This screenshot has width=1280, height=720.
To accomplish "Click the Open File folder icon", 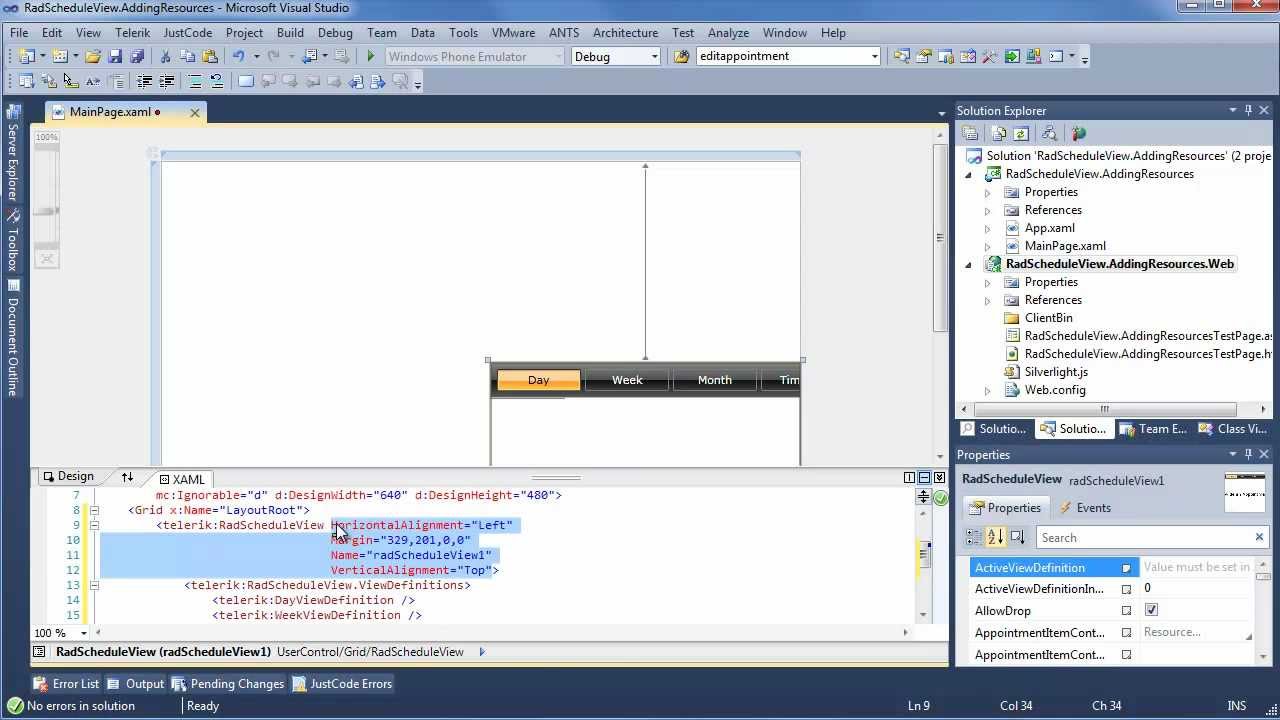I will click(92, 56).
